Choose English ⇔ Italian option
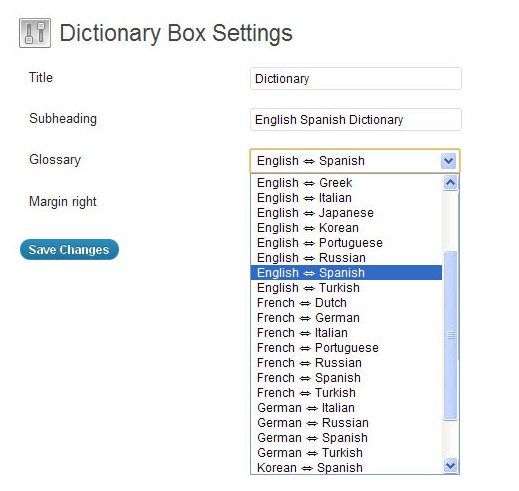Screen dimensions: 519x491 tap(346, 198)
